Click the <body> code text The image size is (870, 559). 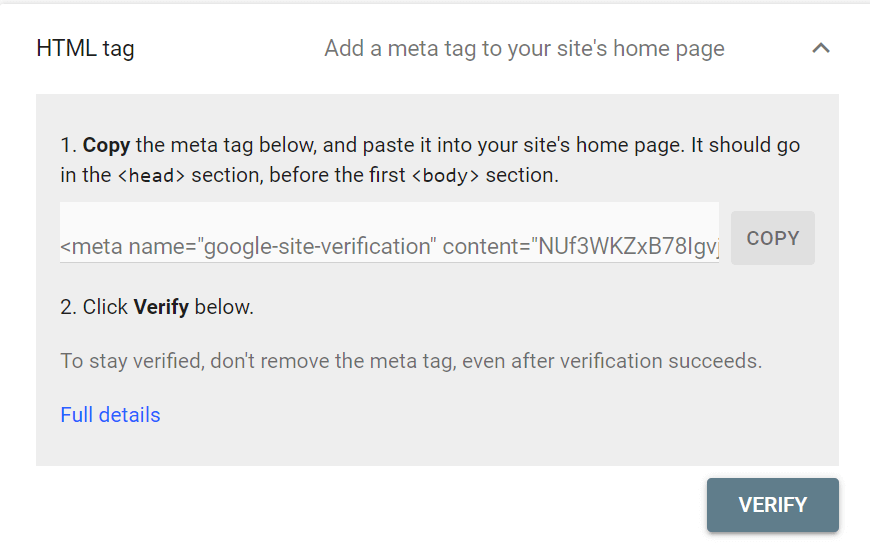tap(445, 176)
